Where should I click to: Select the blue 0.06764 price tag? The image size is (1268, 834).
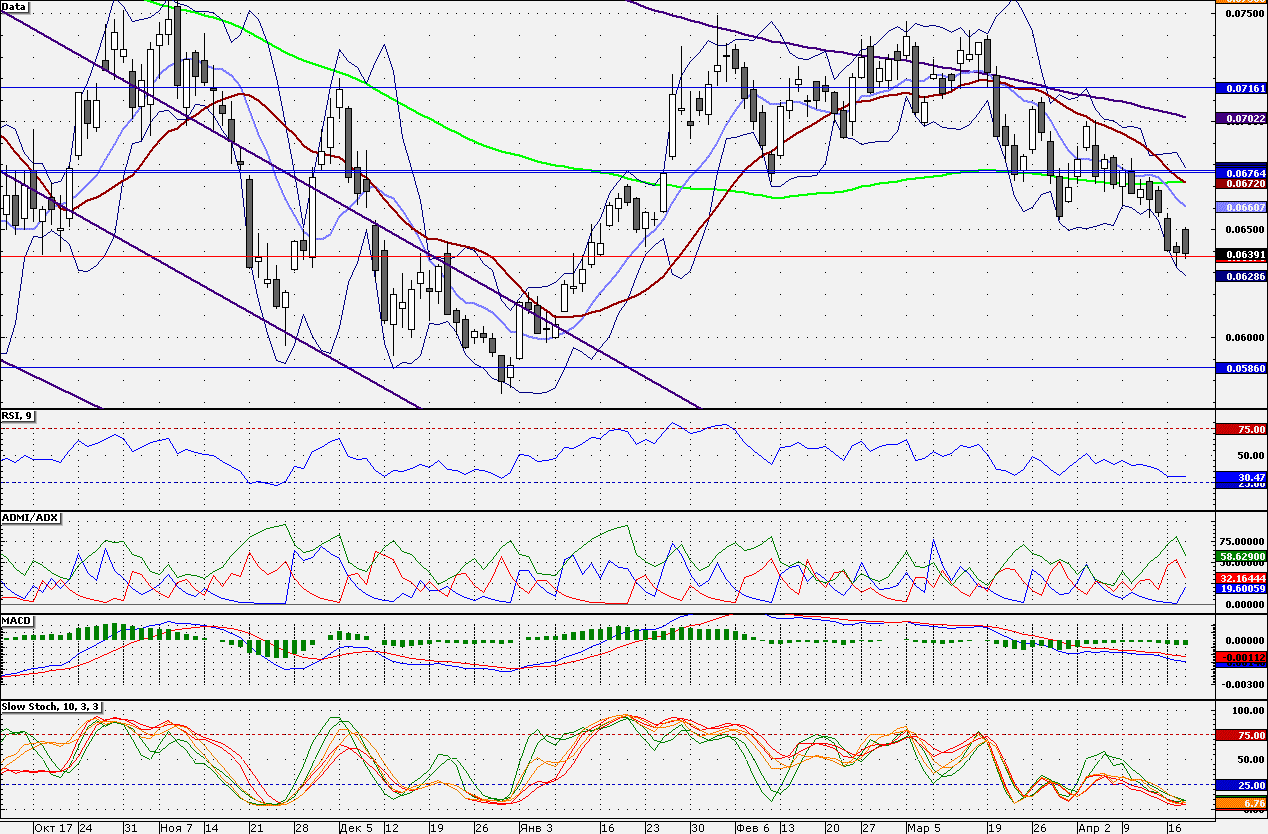1241,172
